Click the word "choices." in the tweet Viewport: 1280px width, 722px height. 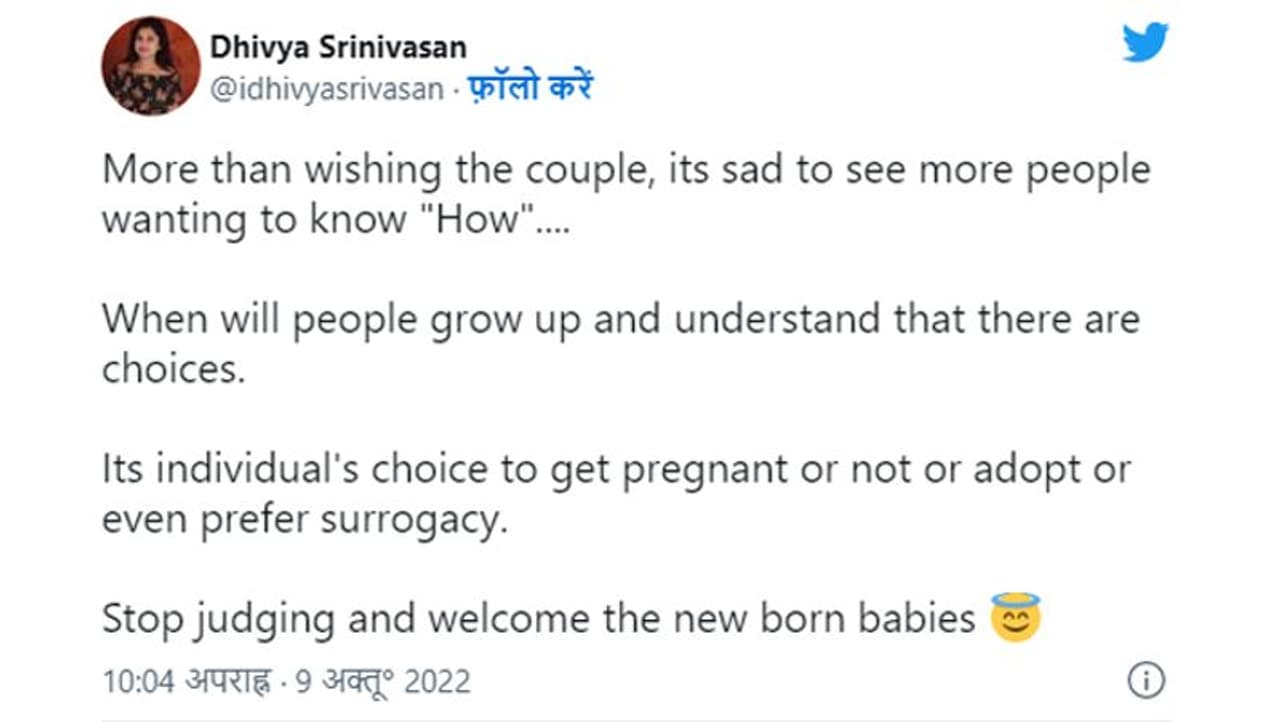(173, 370)
